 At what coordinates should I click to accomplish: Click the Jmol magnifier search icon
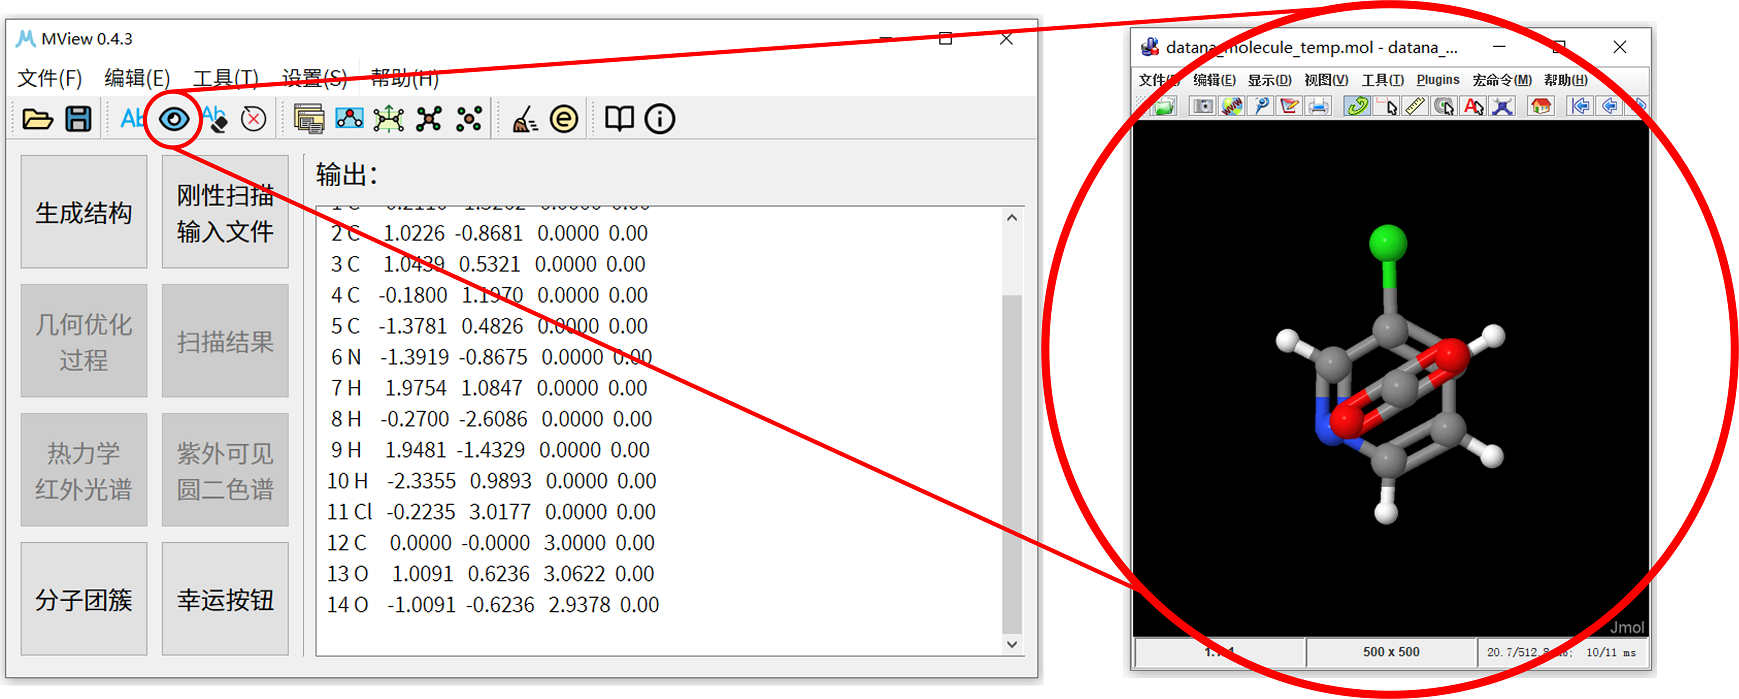point(1261,106)
